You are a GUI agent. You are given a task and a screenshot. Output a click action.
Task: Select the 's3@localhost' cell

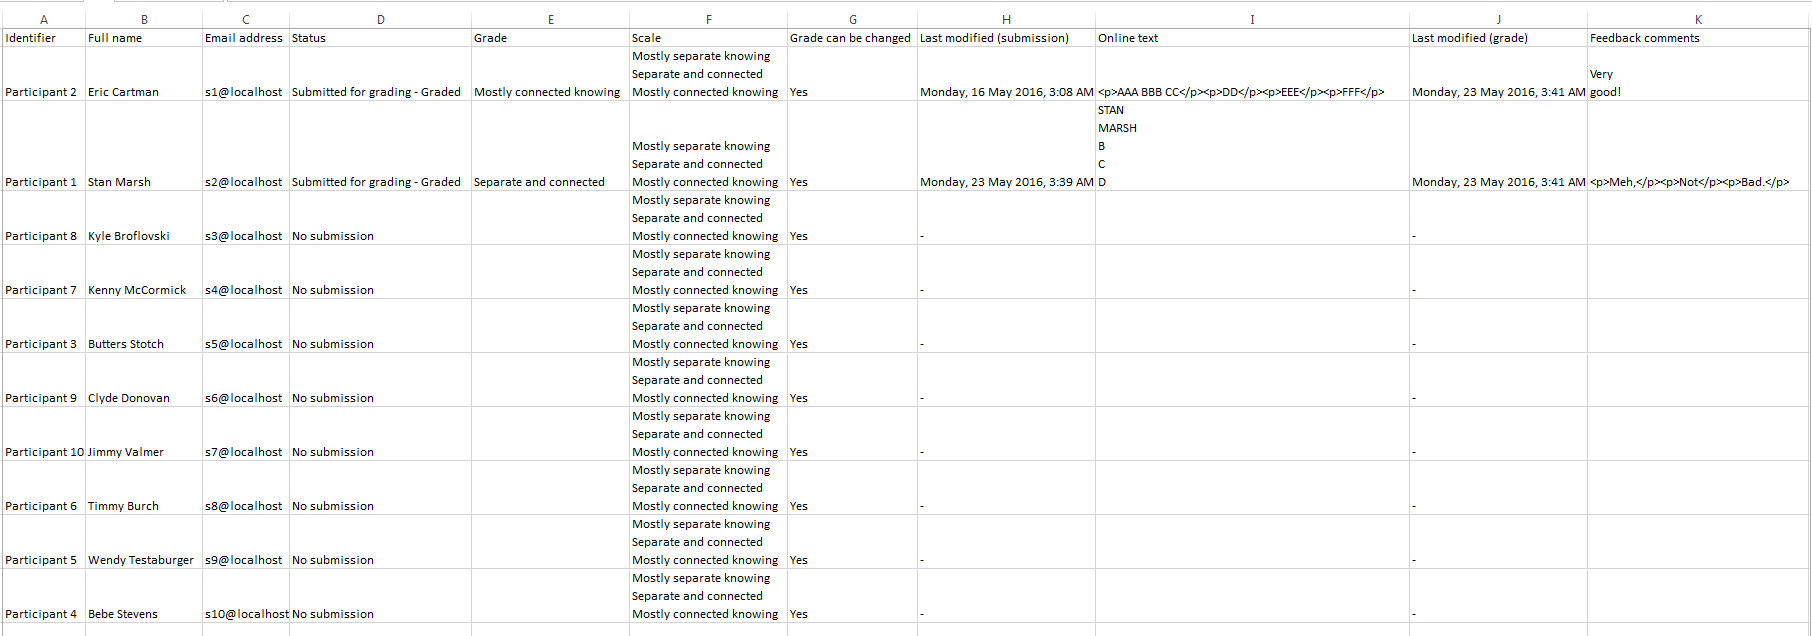click(246, 218)
